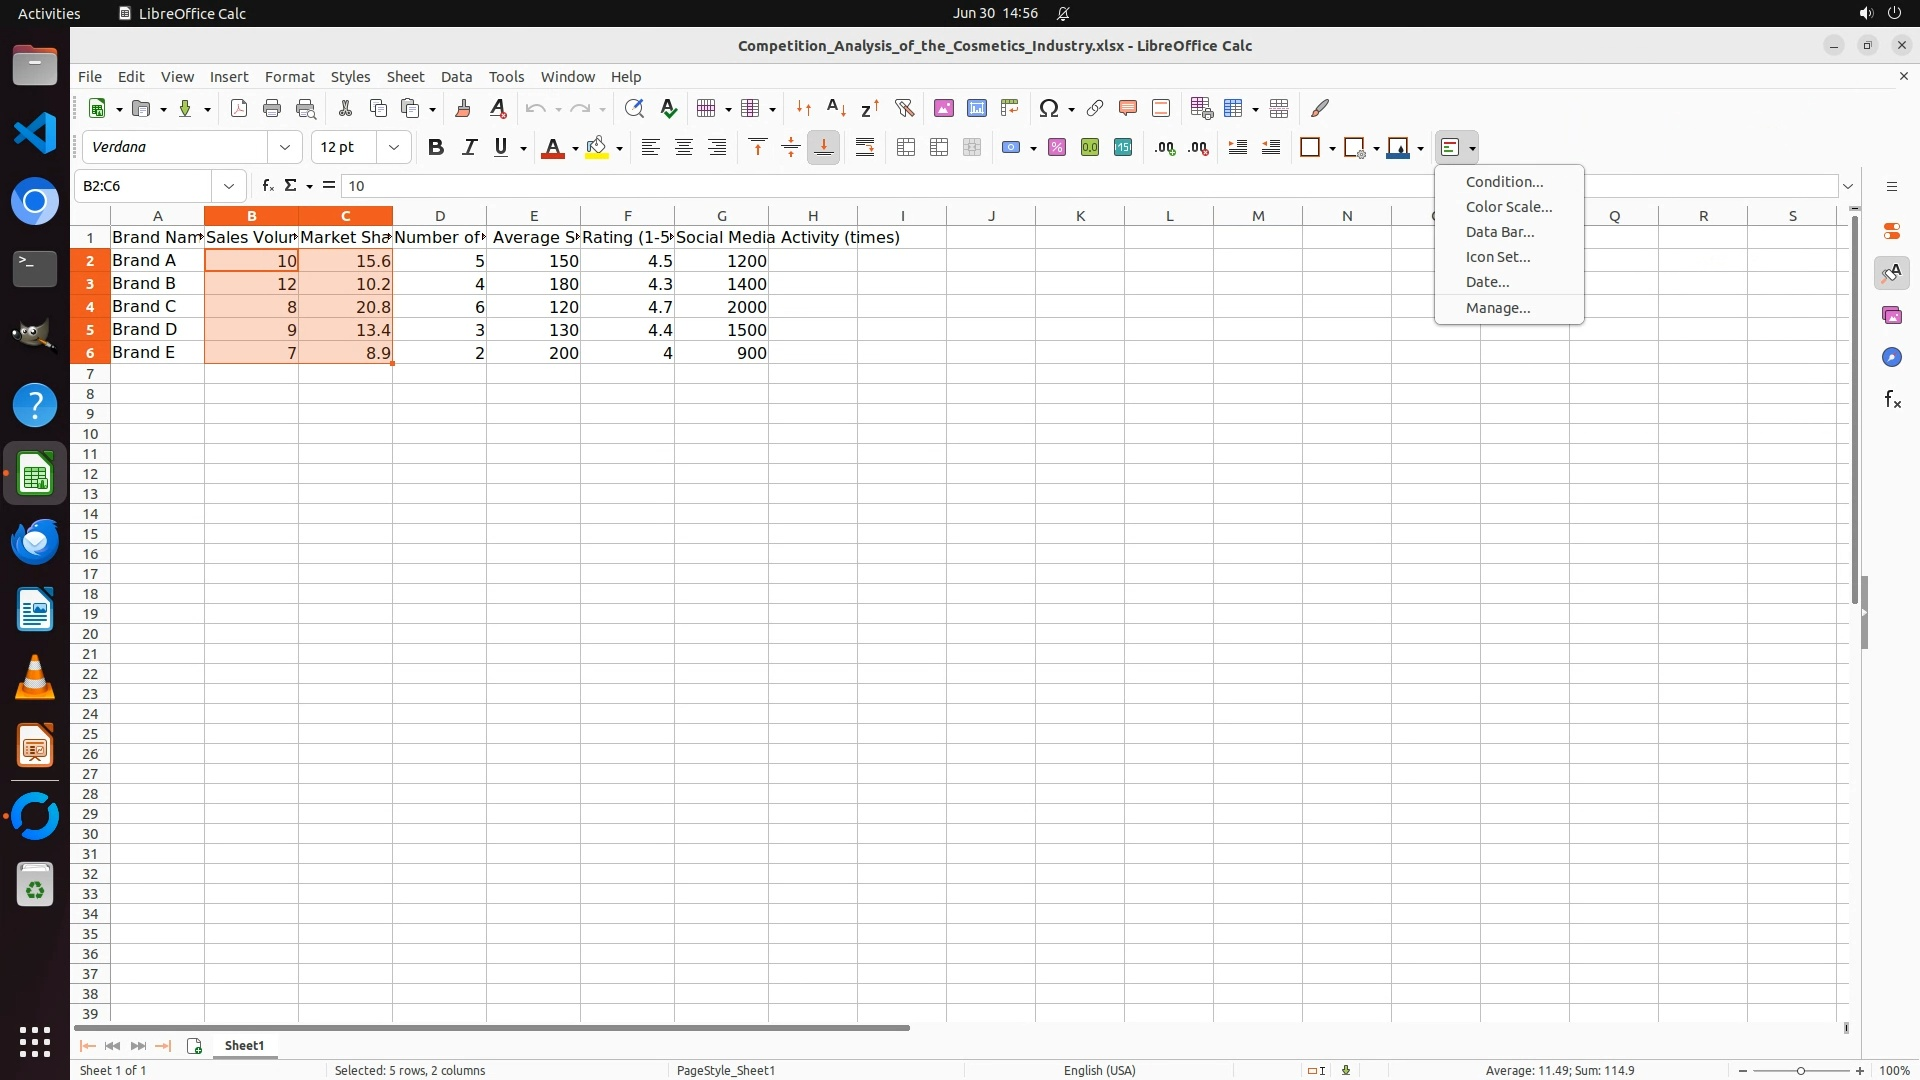Click the Sort Ascending icon

[836, 108]
